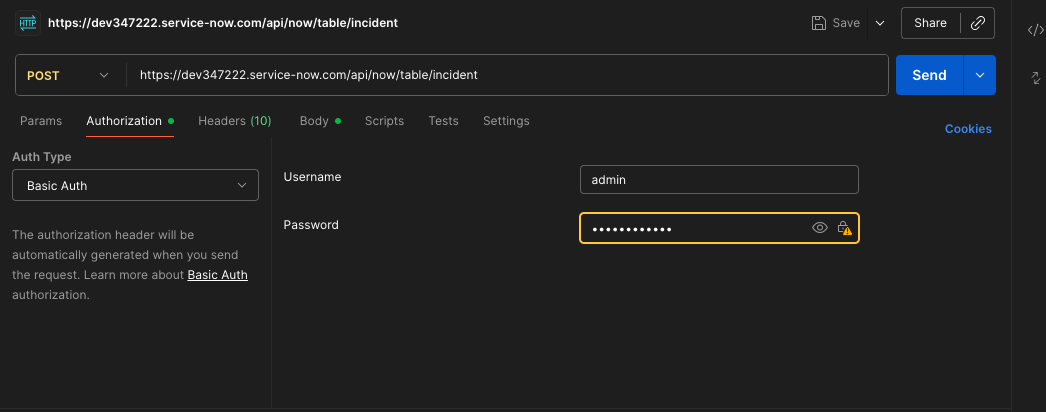Open the POST method dropdown
Image resolution: width=1046 pixels, height=412 pixels.
tap(68, 75)
